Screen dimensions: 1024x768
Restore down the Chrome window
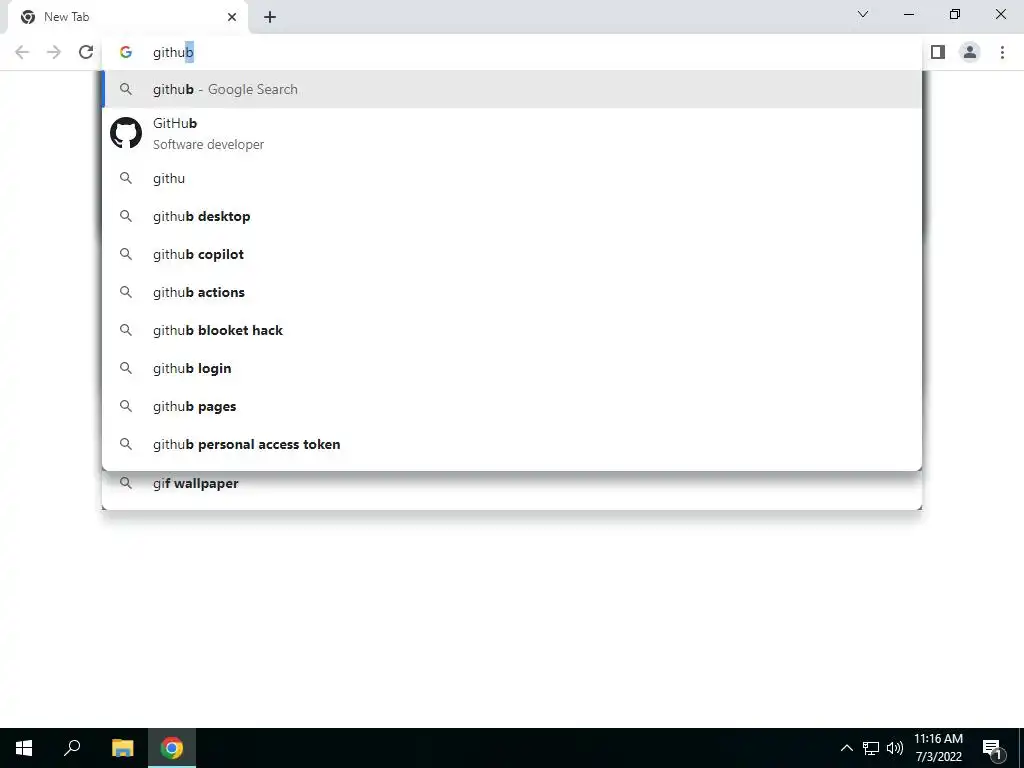[x=955, y=14]
